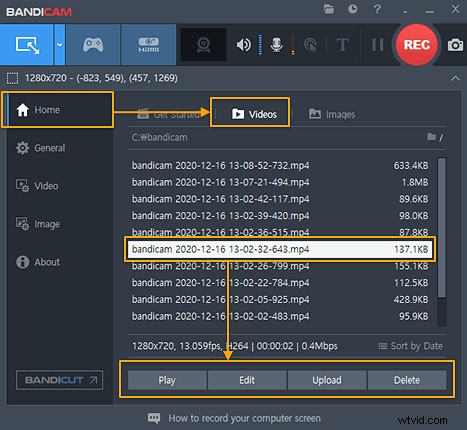Start recording with the REC button
The height and width of the screenshot is (430, 467).
point(416,45)
